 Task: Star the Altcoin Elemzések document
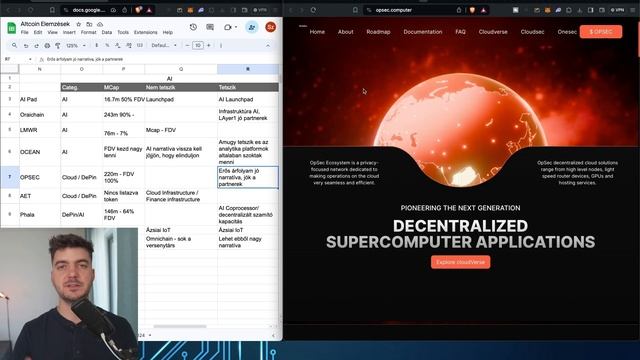(x=79, y=24)
